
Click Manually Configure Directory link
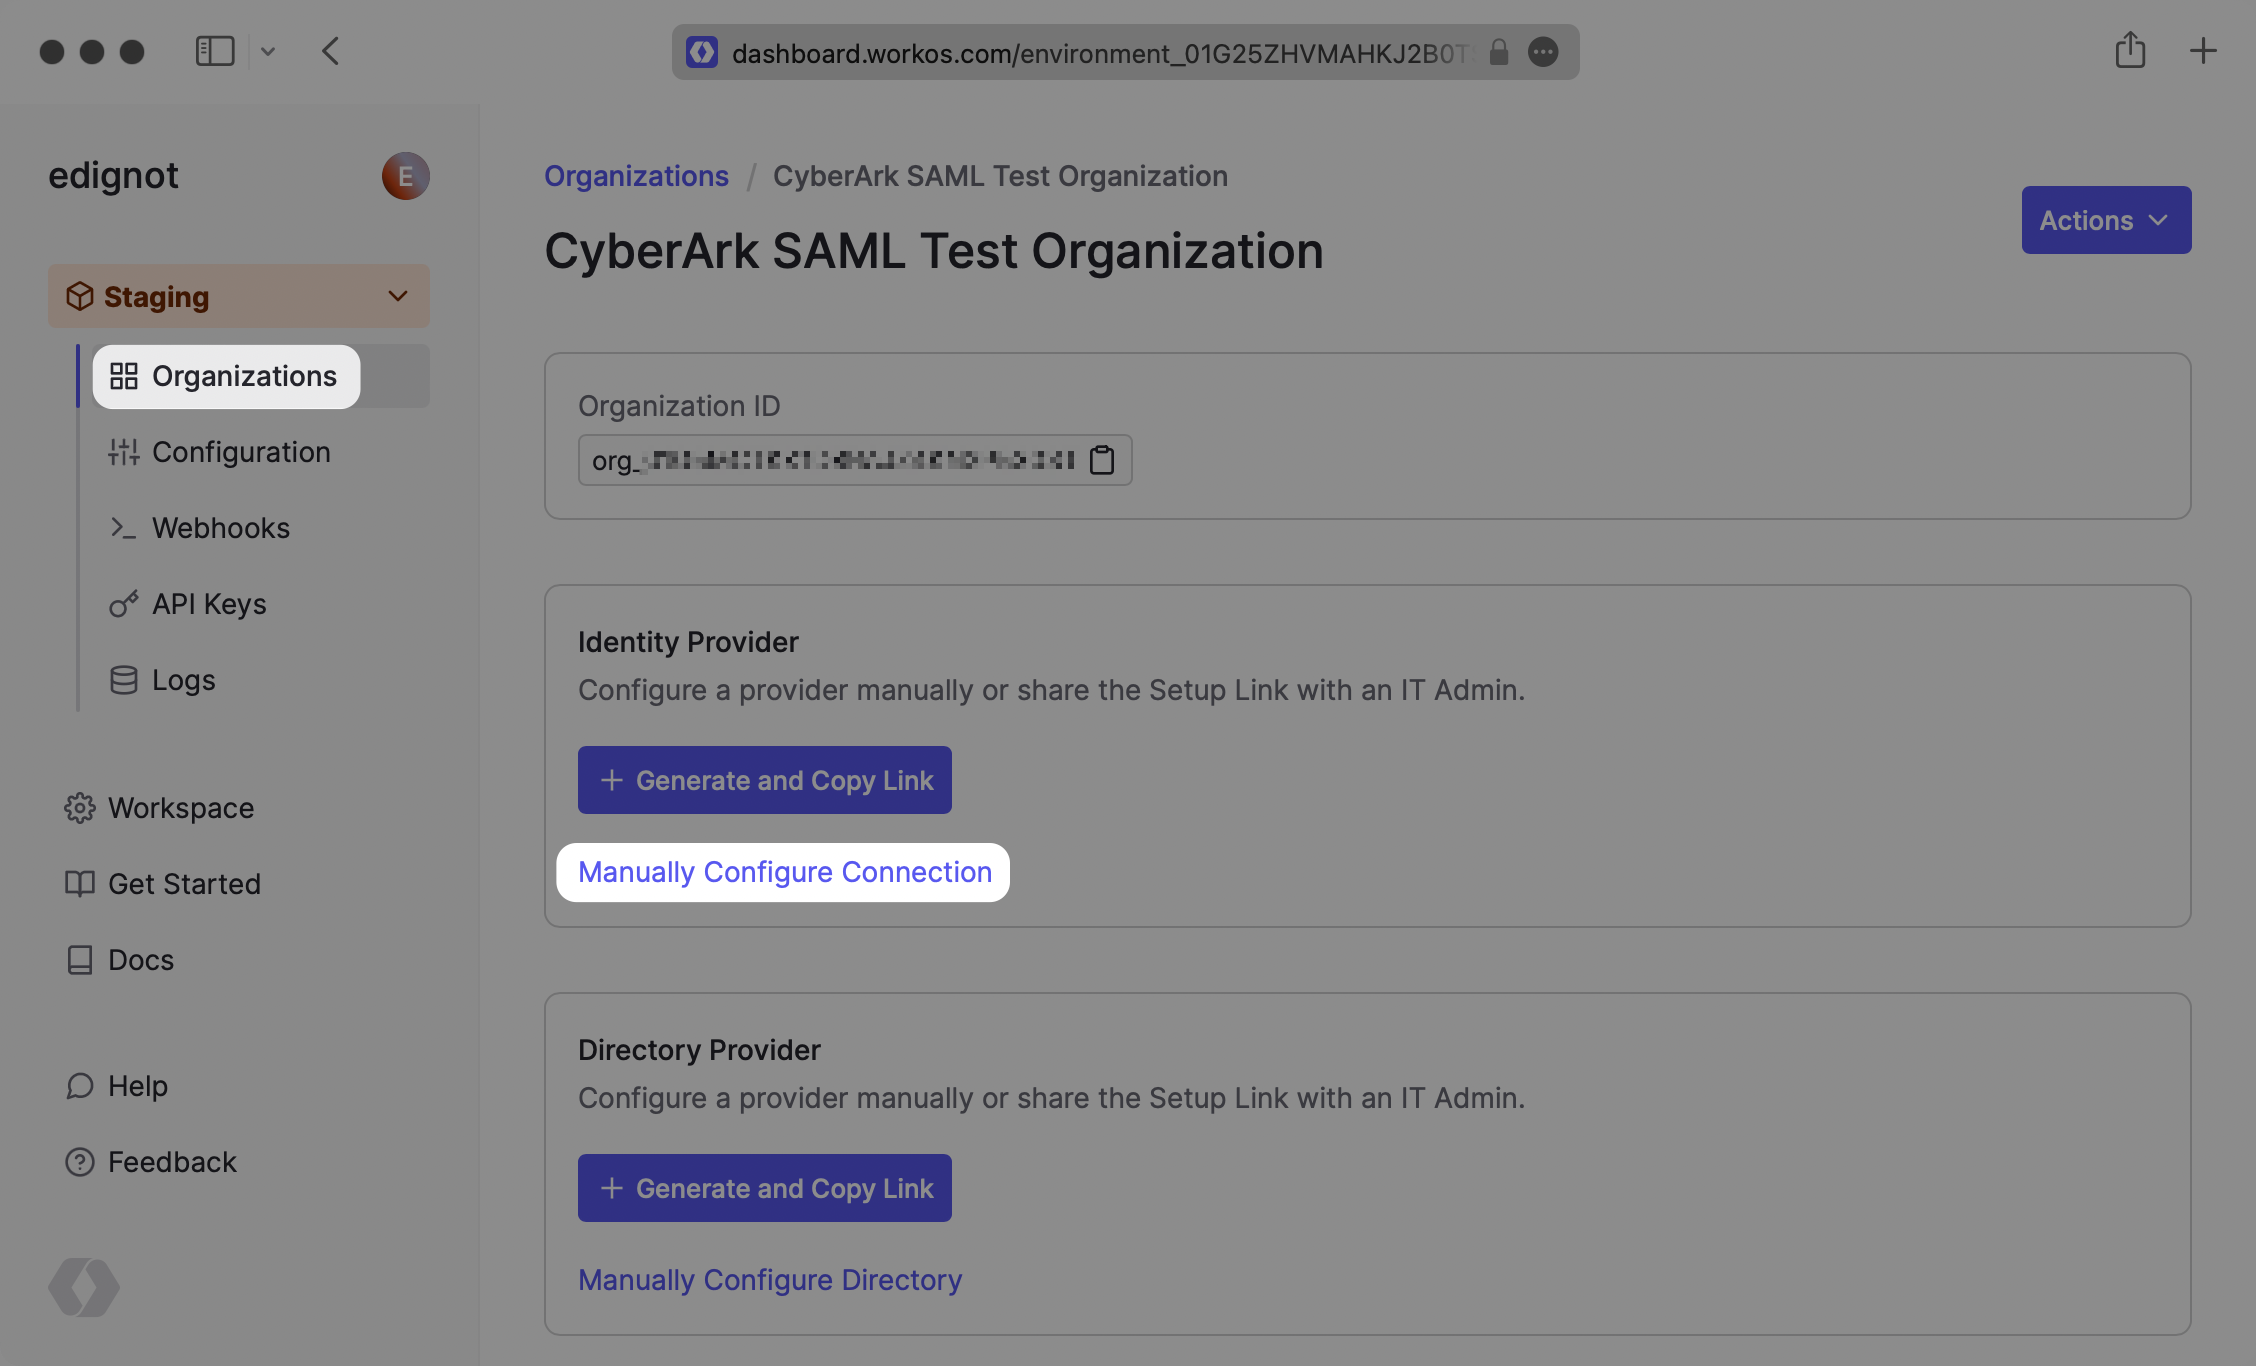tap(770, 1280)
